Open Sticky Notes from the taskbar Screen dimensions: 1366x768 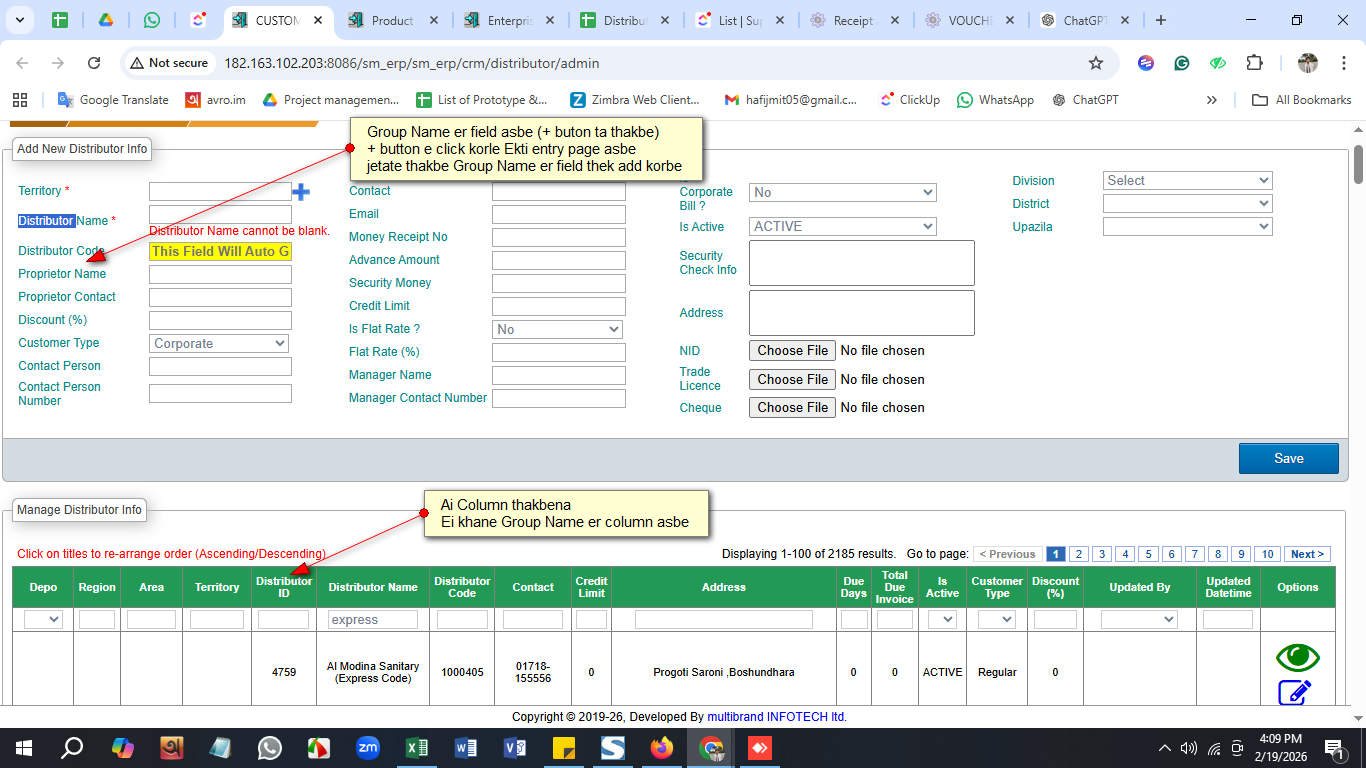[564, 748]
